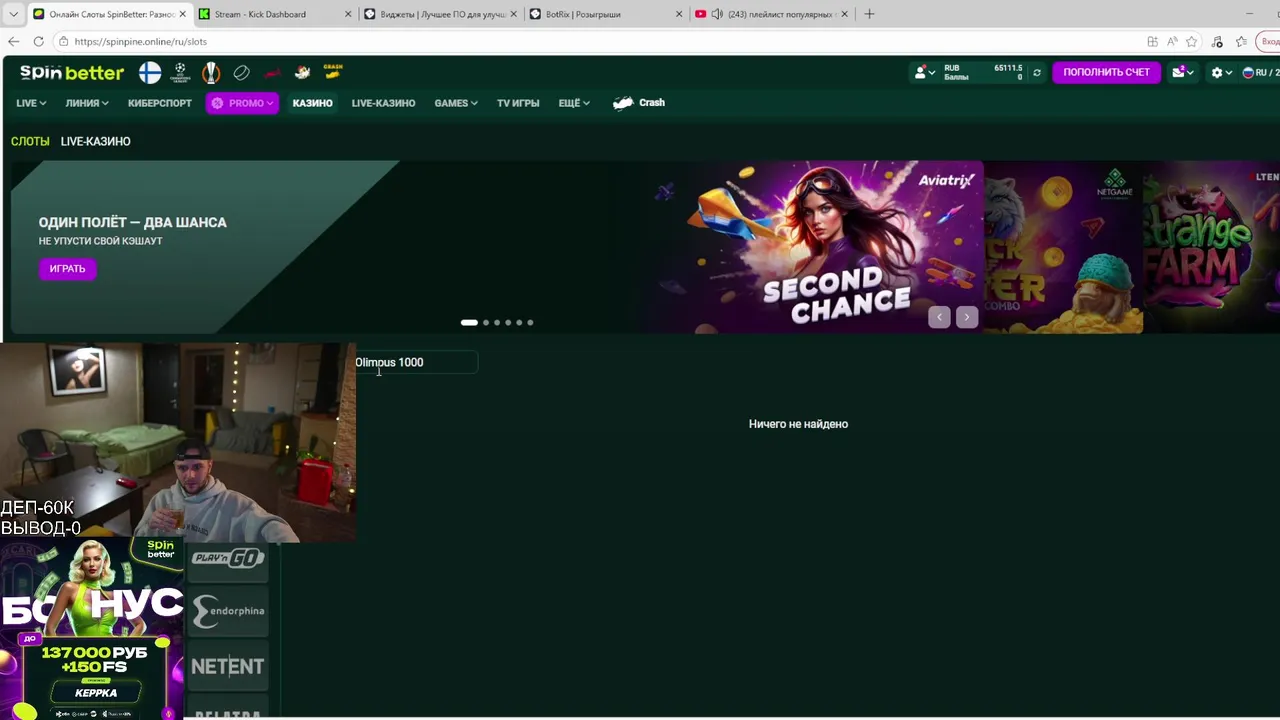This screenshot has height=720, width=1280.
Task: Click the slot search field with Olimpus 1000
Action: pyautogui.click(x=416, y=362)
